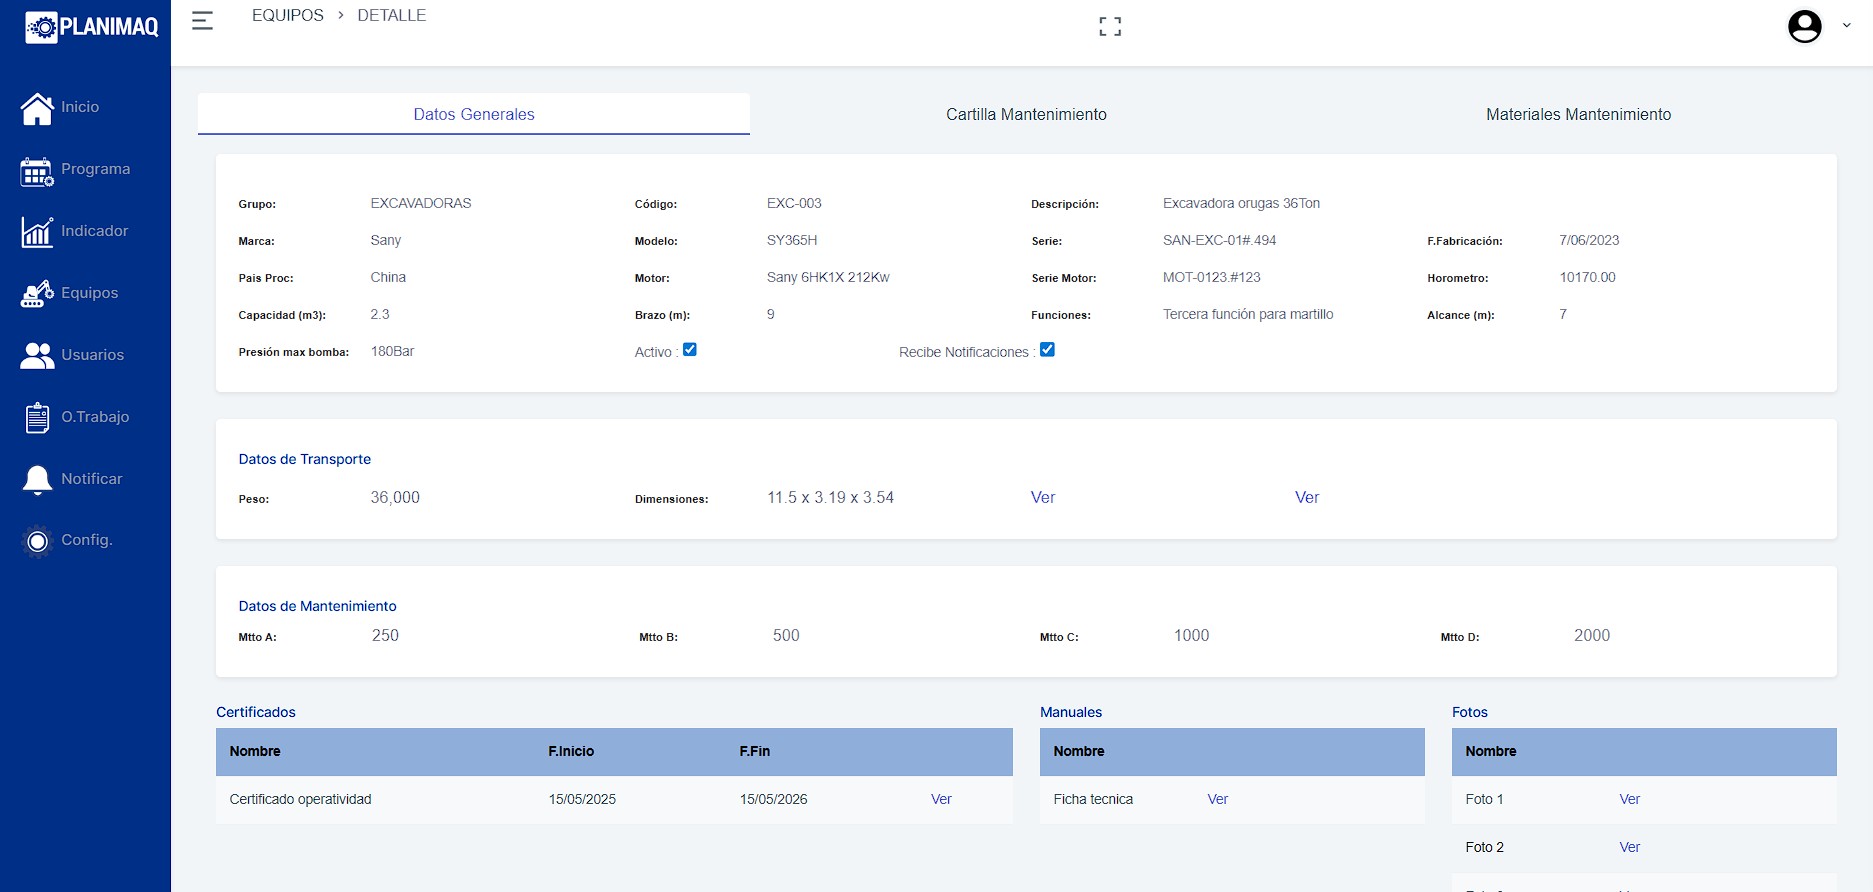Open the Cartilla Mantenimiento tab
Screen dimensions: 1873x892
[1026, 114]
